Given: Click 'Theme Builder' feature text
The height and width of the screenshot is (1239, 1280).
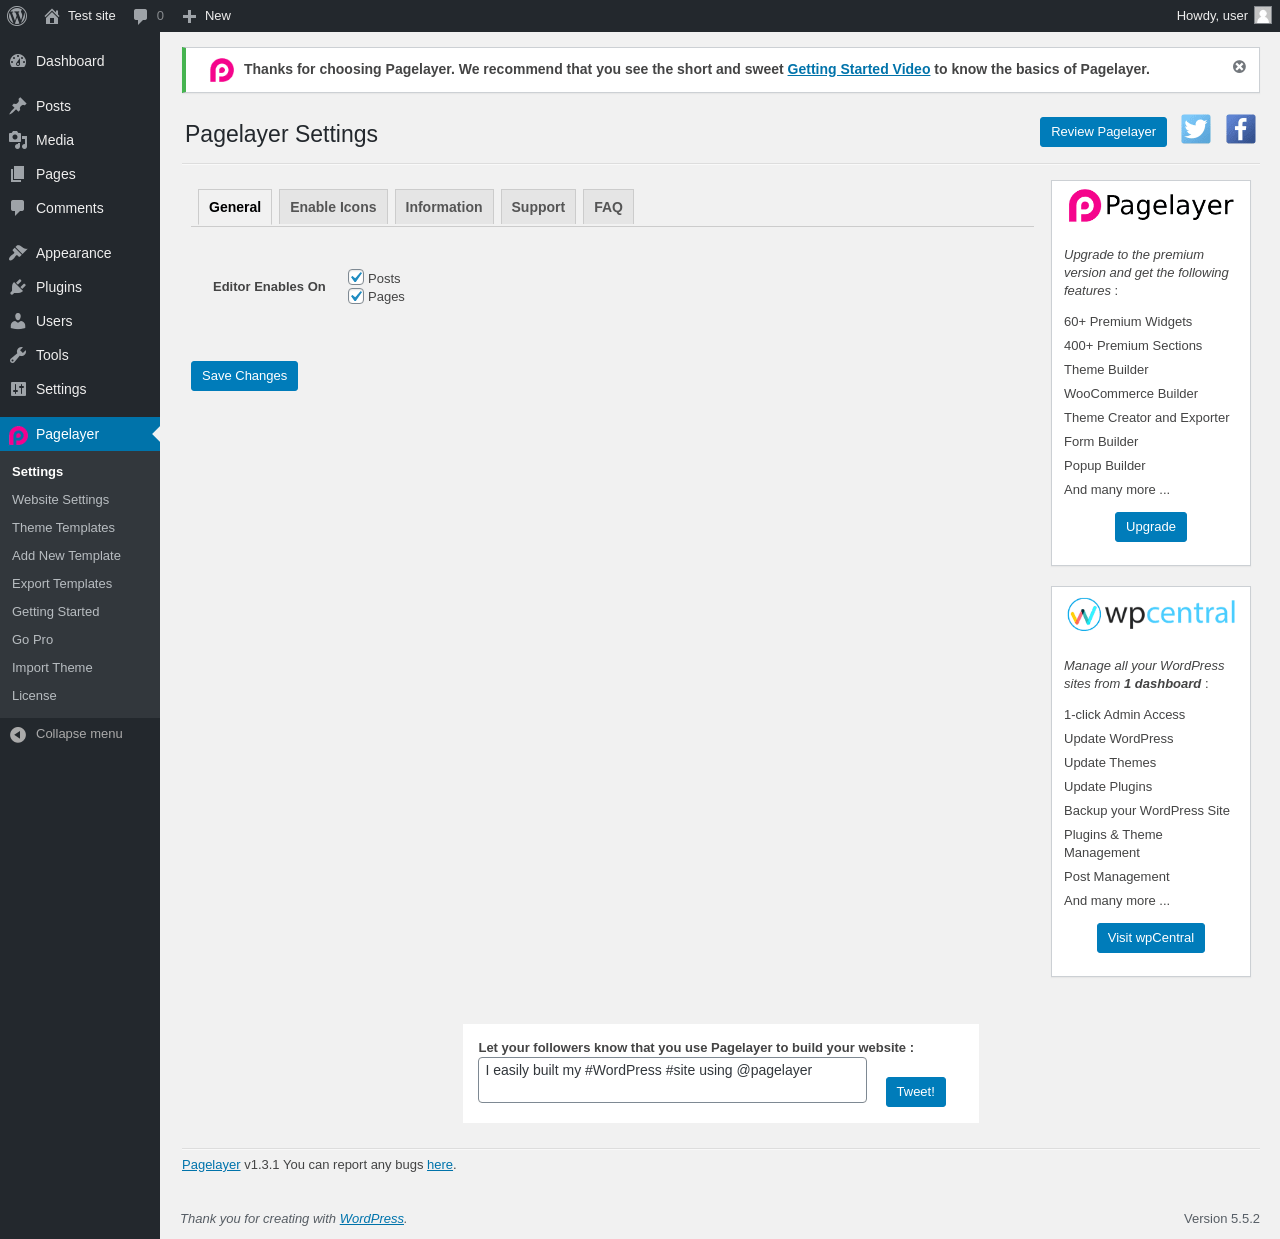Looking at the screenshot, I should point(1106,370).
